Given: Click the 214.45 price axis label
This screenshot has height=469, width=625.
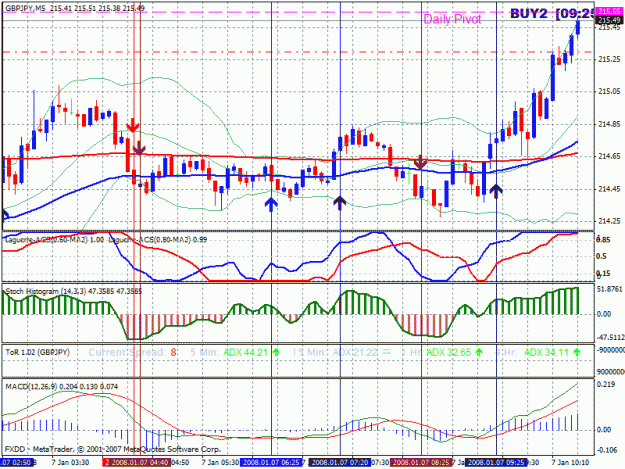Looking at the screenshot, I should point(609,189).
